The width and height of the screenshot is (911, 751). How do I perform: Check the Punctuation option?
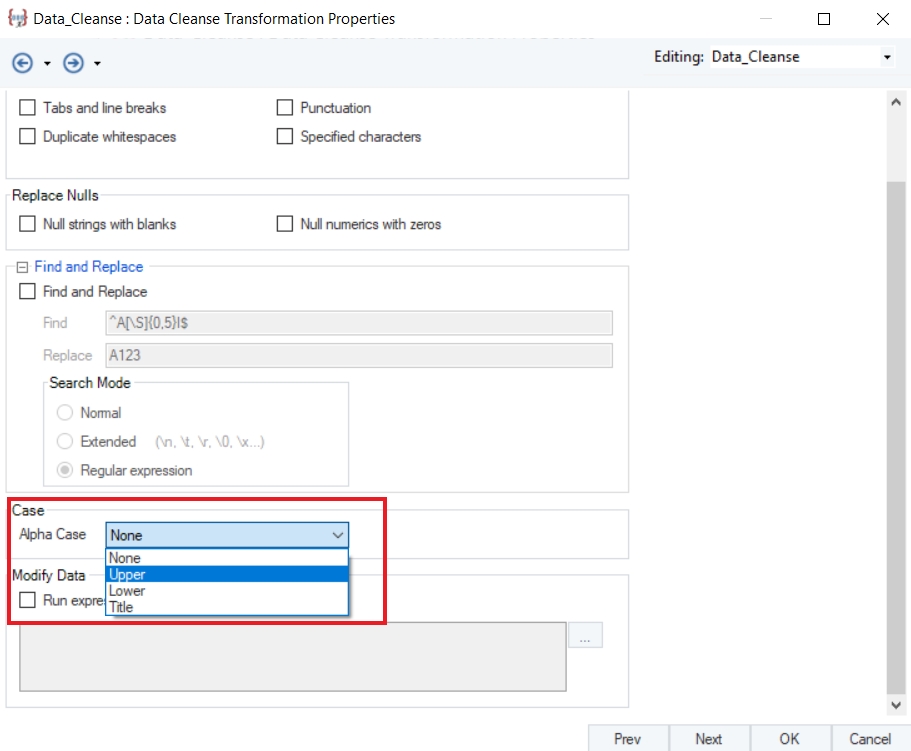point(285,108)
